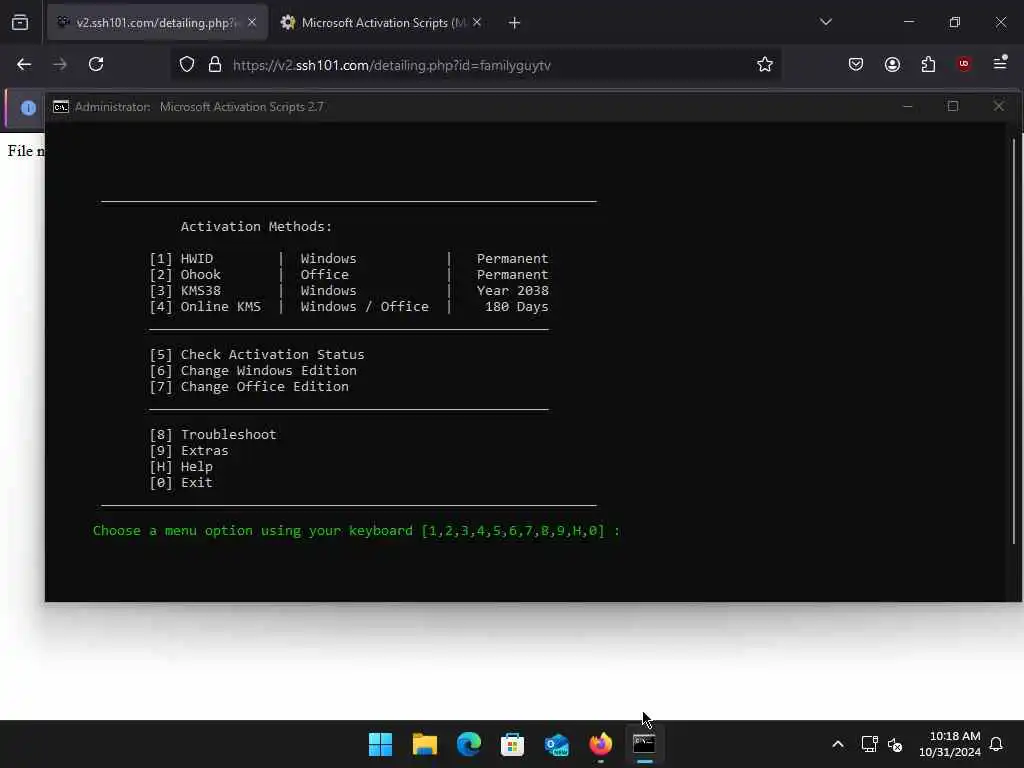This screenshot has height=768, width=1024.
Task: Open the Firefox account icon
Action: click(892, 64)
